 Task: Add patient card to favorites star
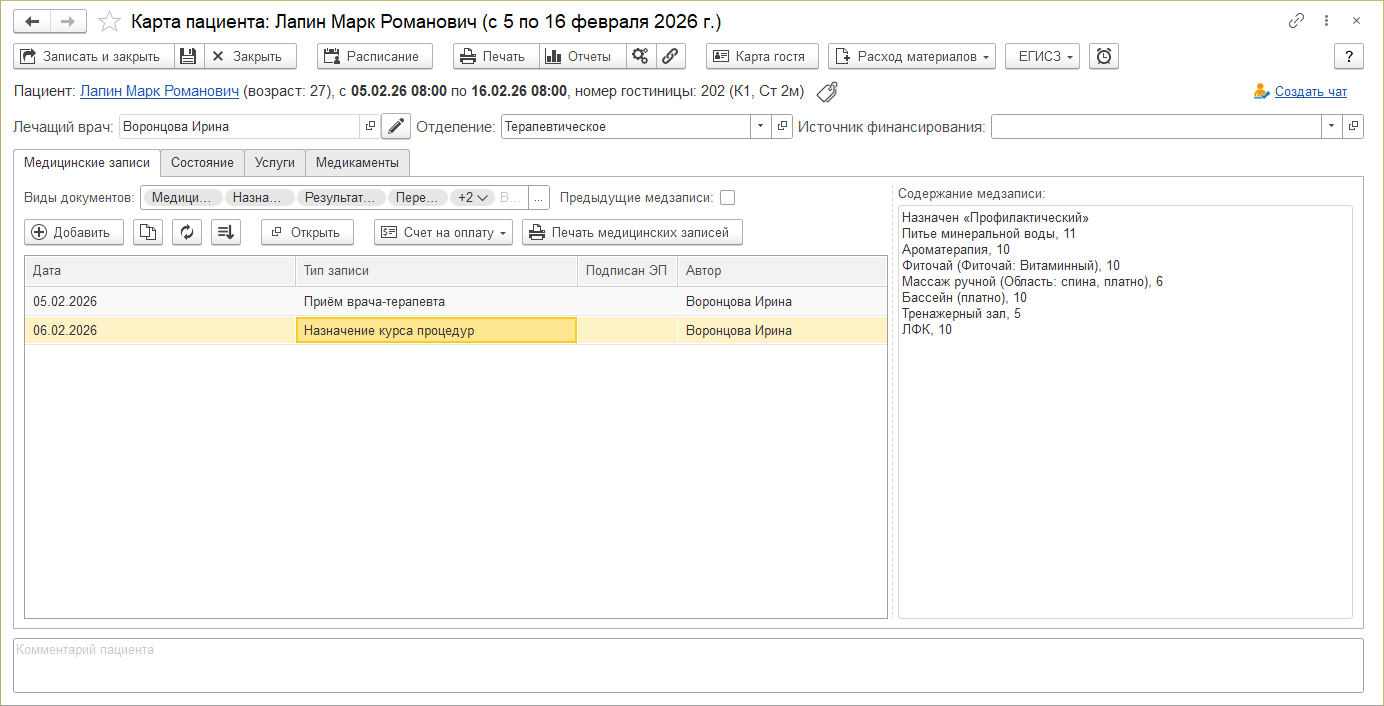[x=110, y=21]
